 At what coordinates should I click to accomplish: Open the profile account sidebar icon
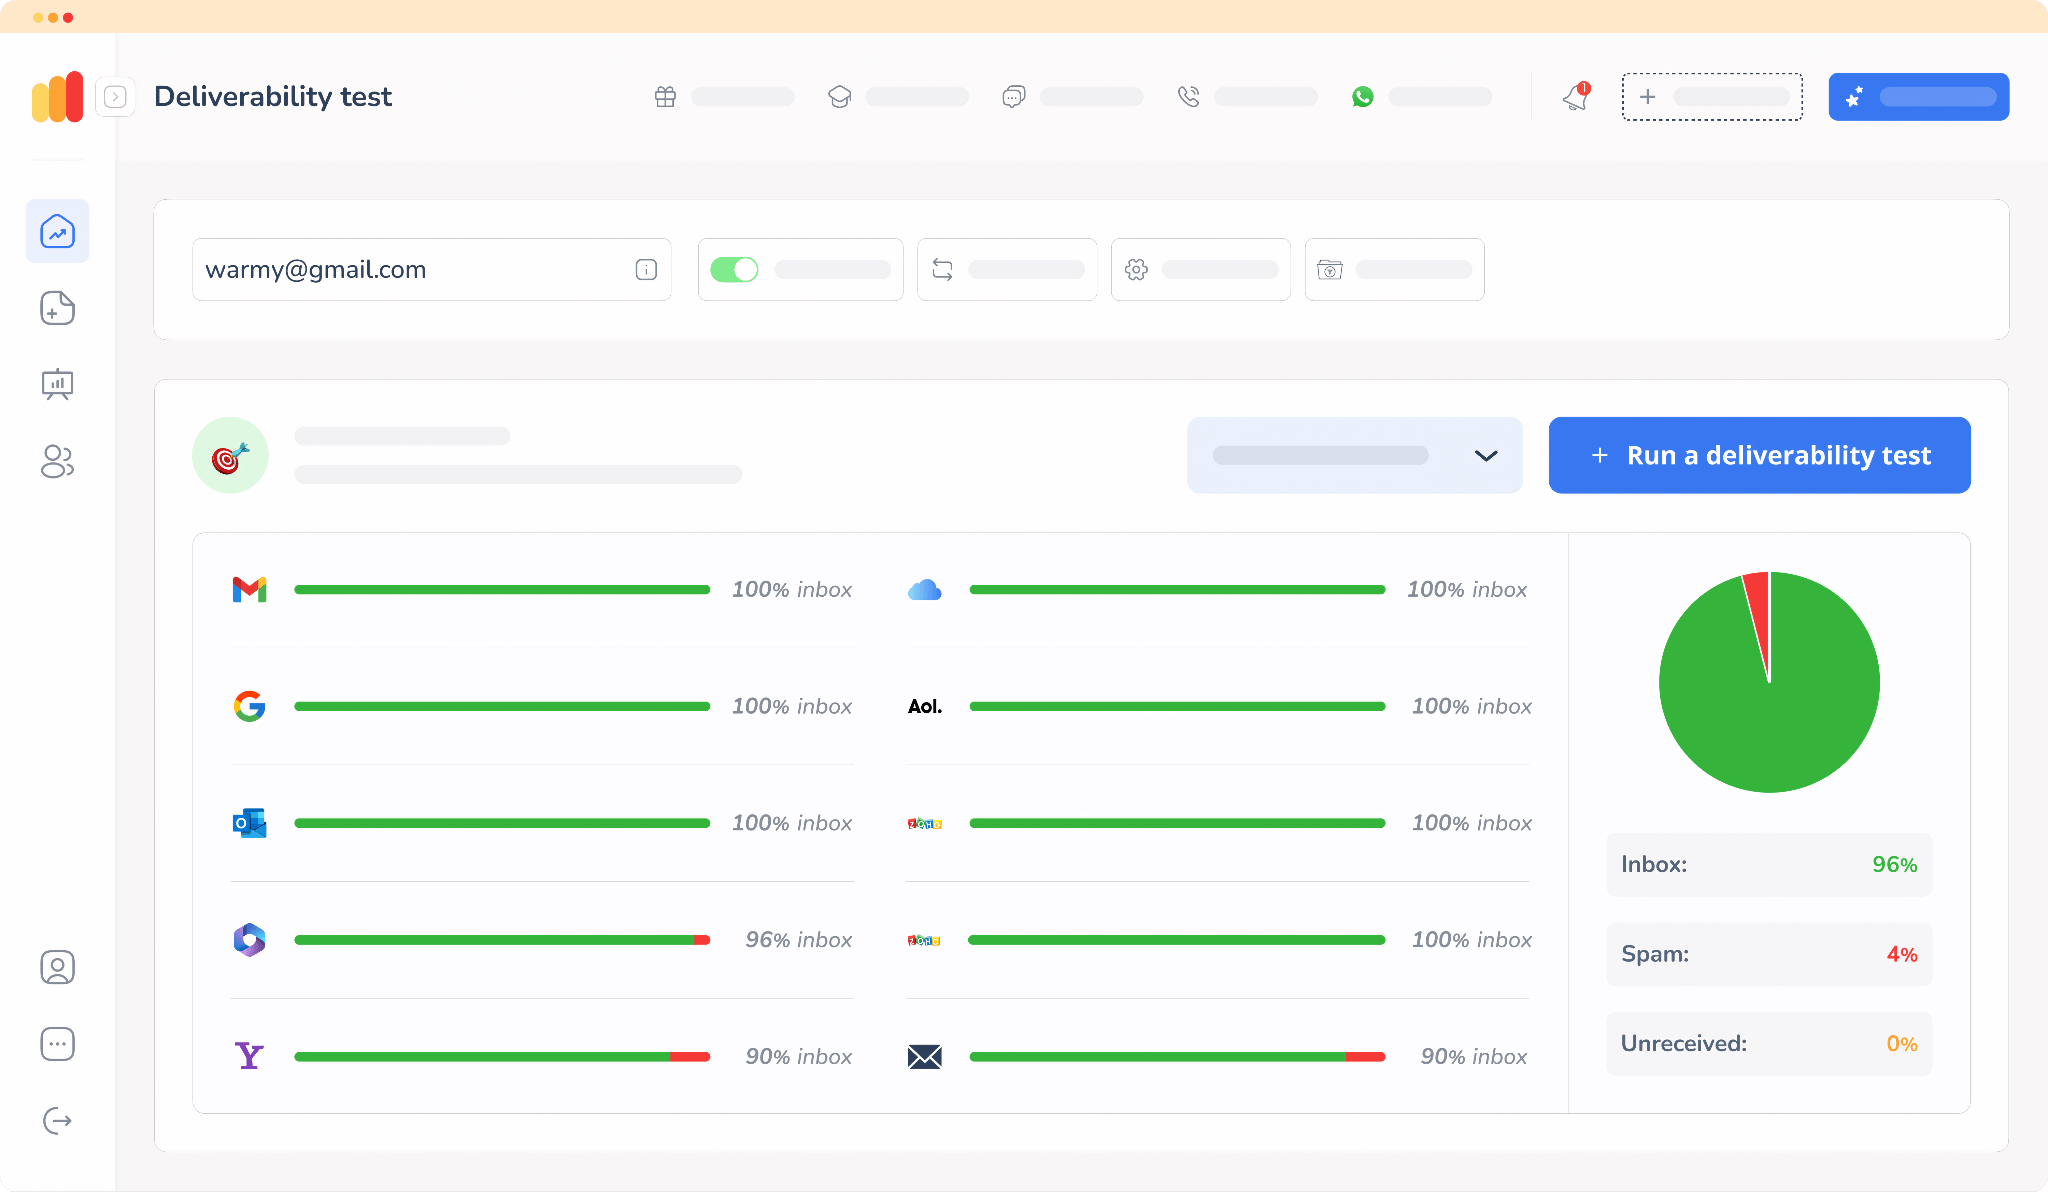click(57, 967)
